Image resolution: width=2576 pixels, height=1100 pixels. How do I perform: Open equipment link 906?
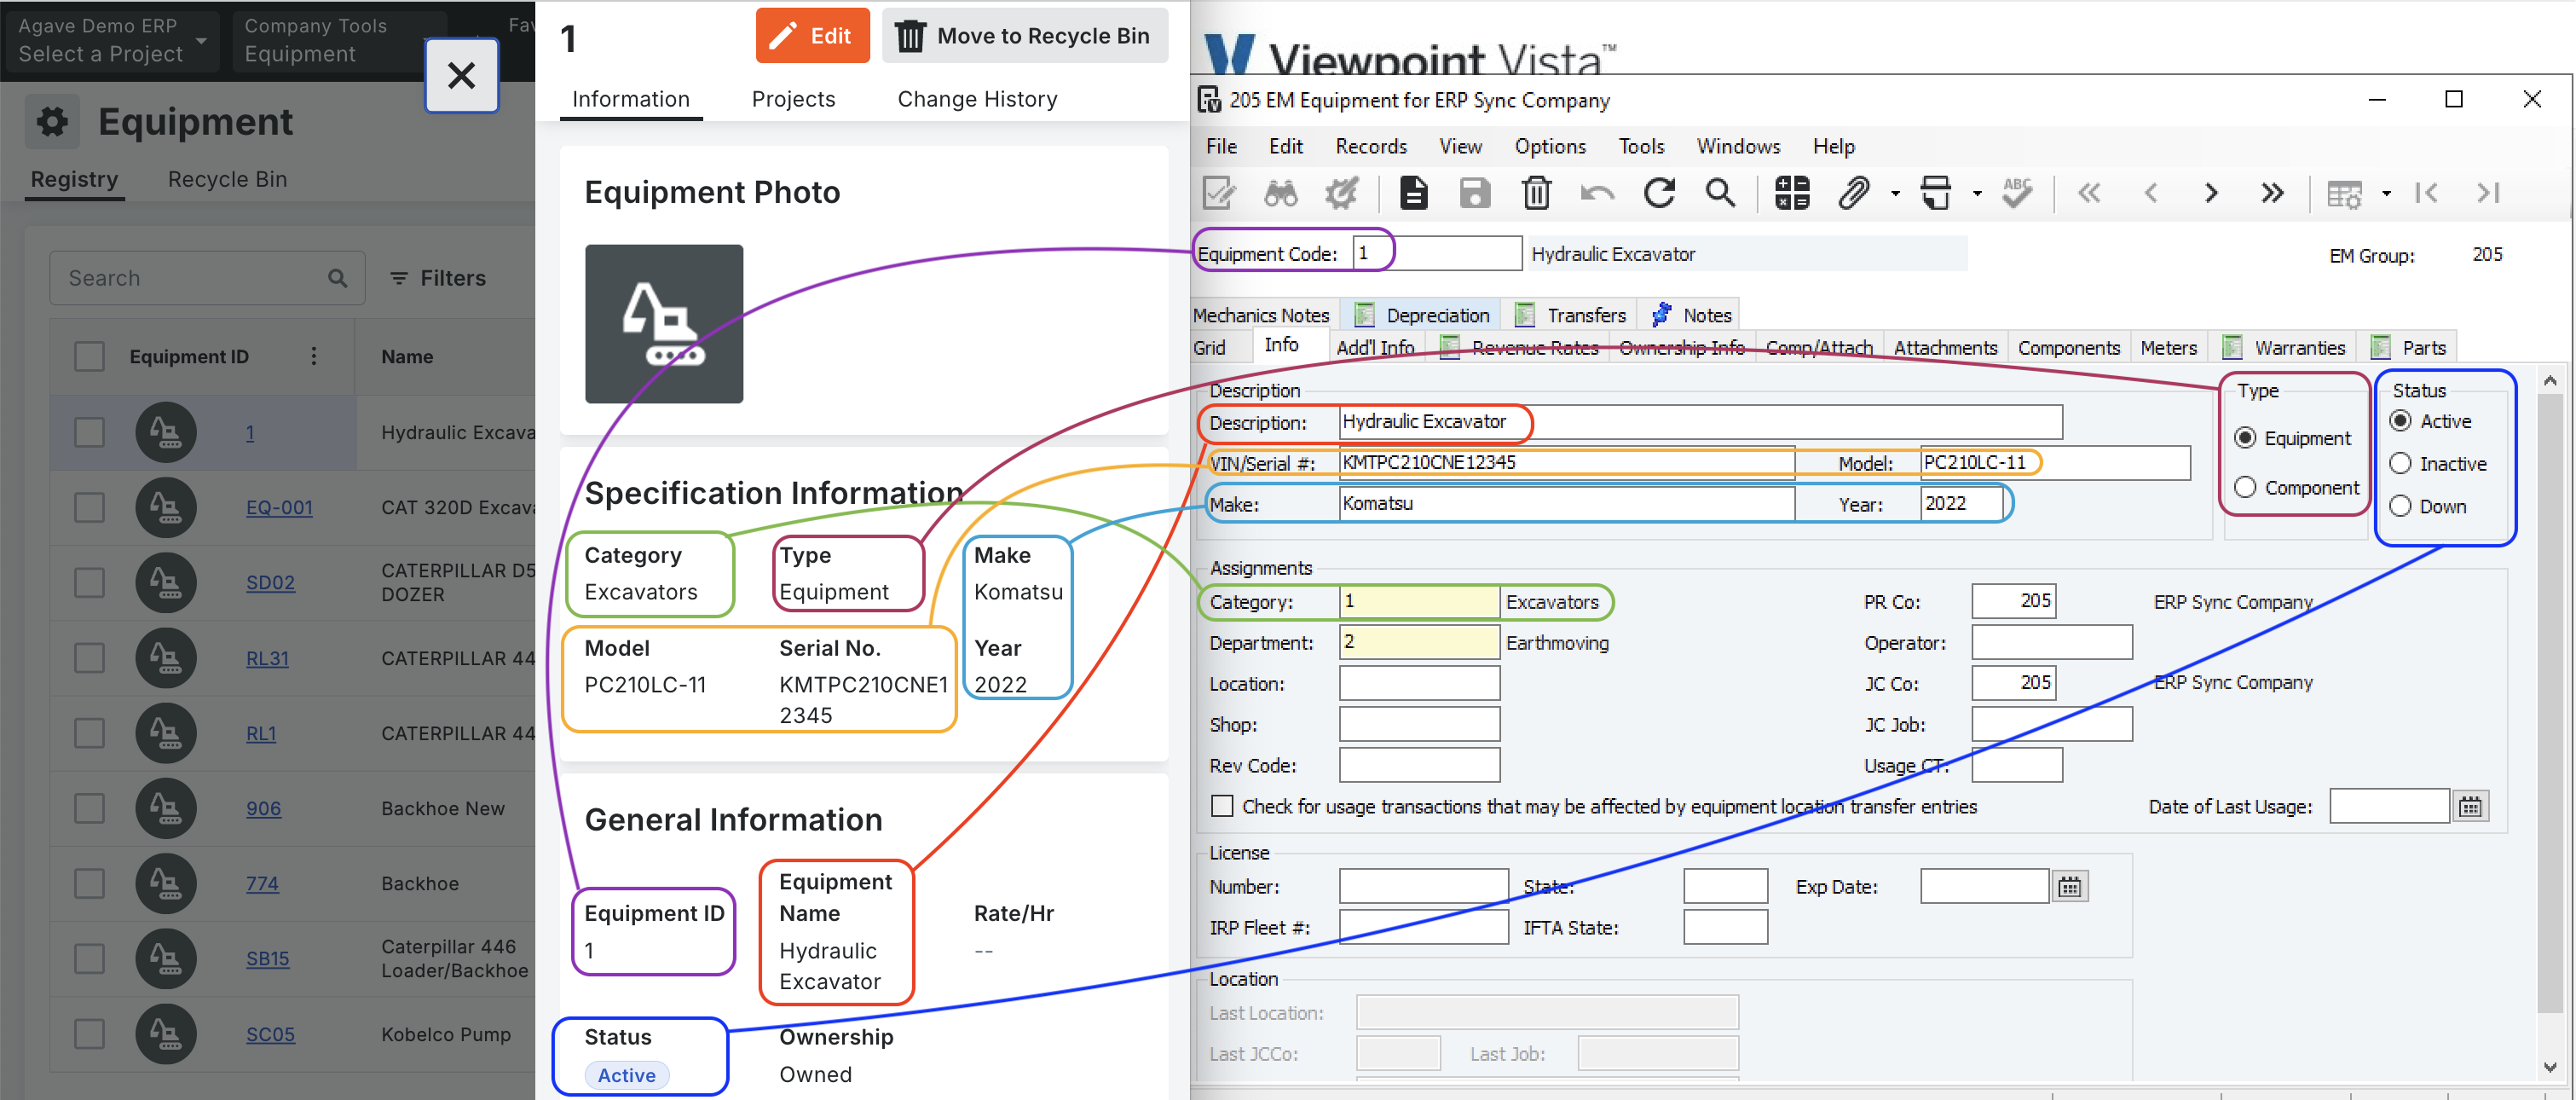coord(263,808)
